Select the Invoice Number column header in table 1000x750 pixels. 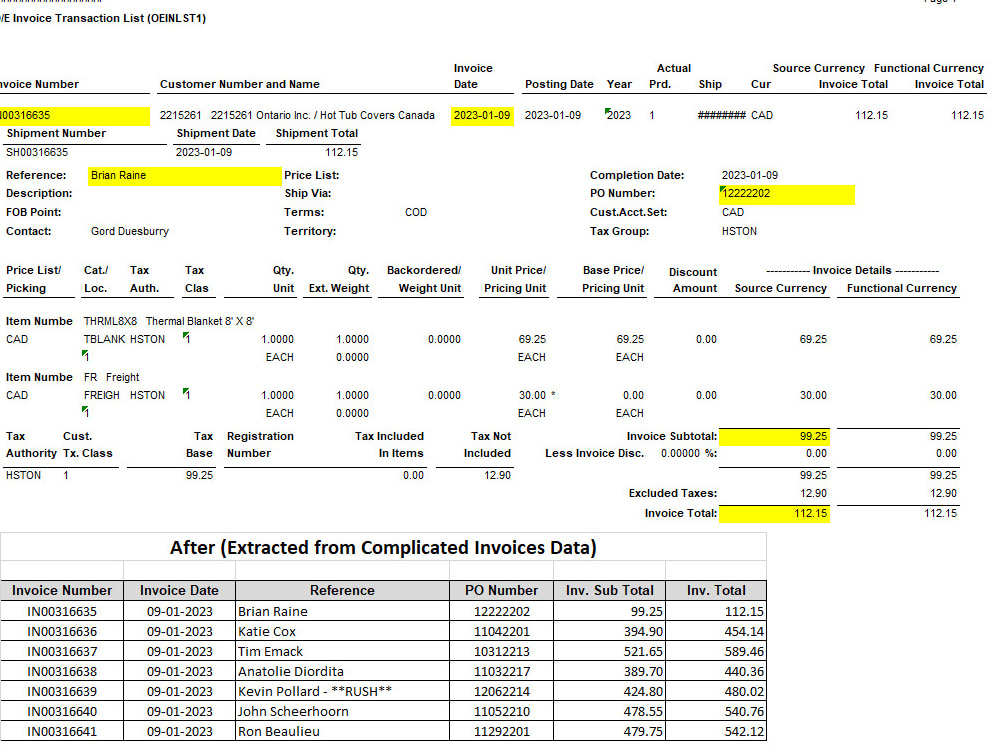coord(62,591)
